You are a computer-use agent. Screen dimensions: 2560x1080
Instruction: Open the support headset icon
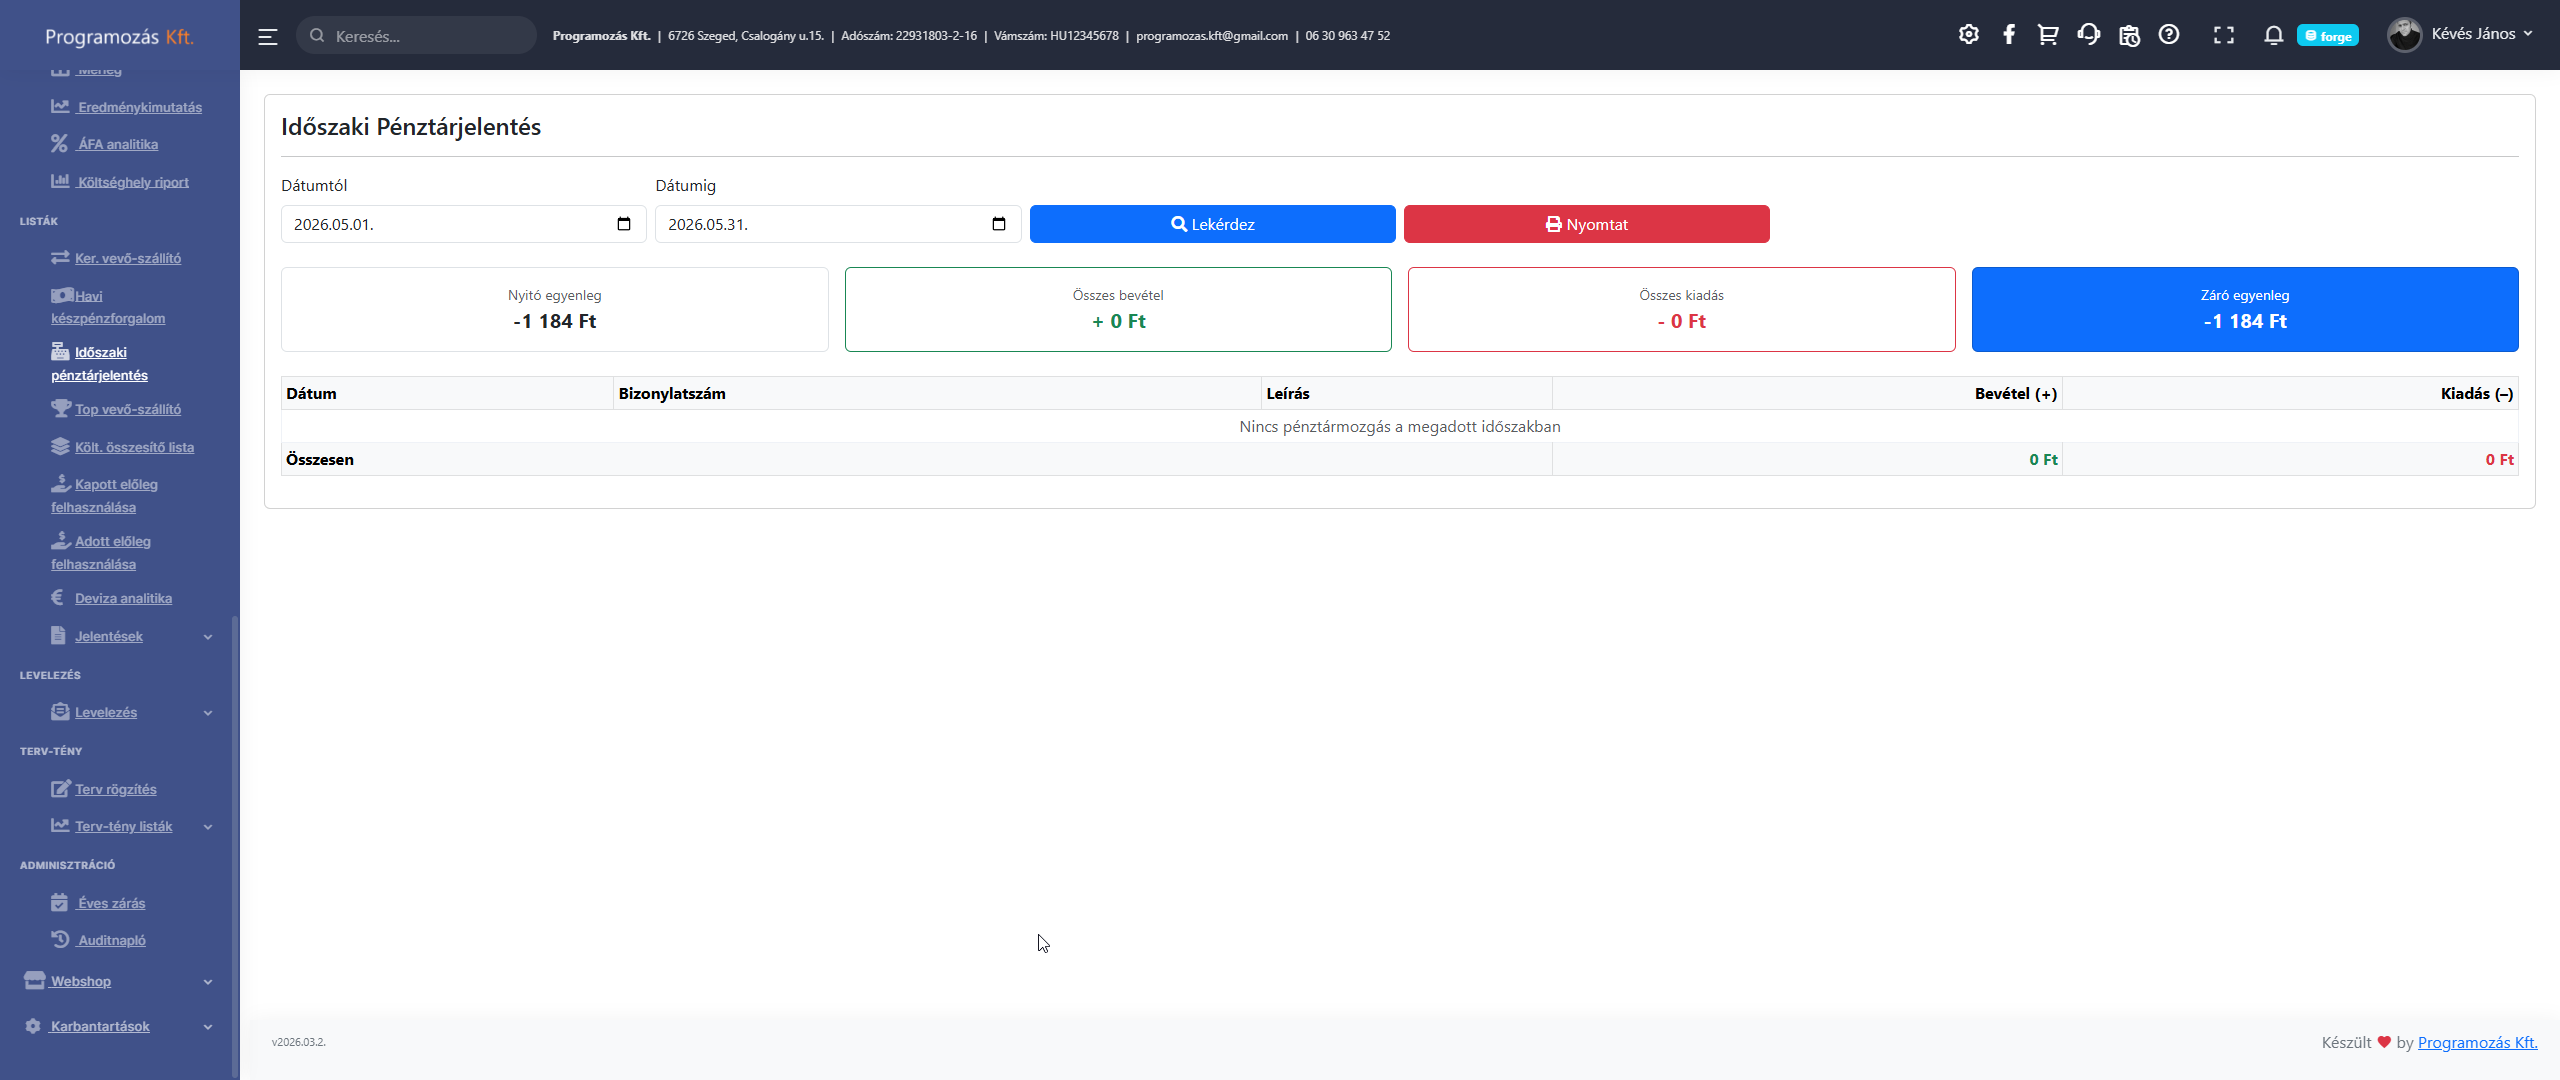2088,35
